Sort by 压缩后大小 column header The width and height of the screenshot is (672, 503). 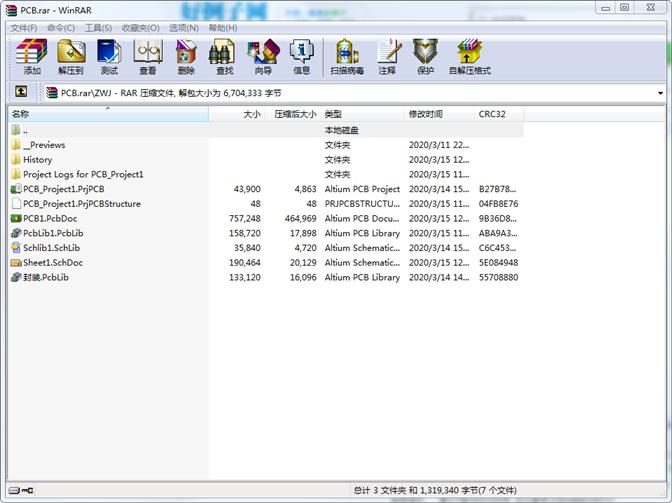pos(292,114)
